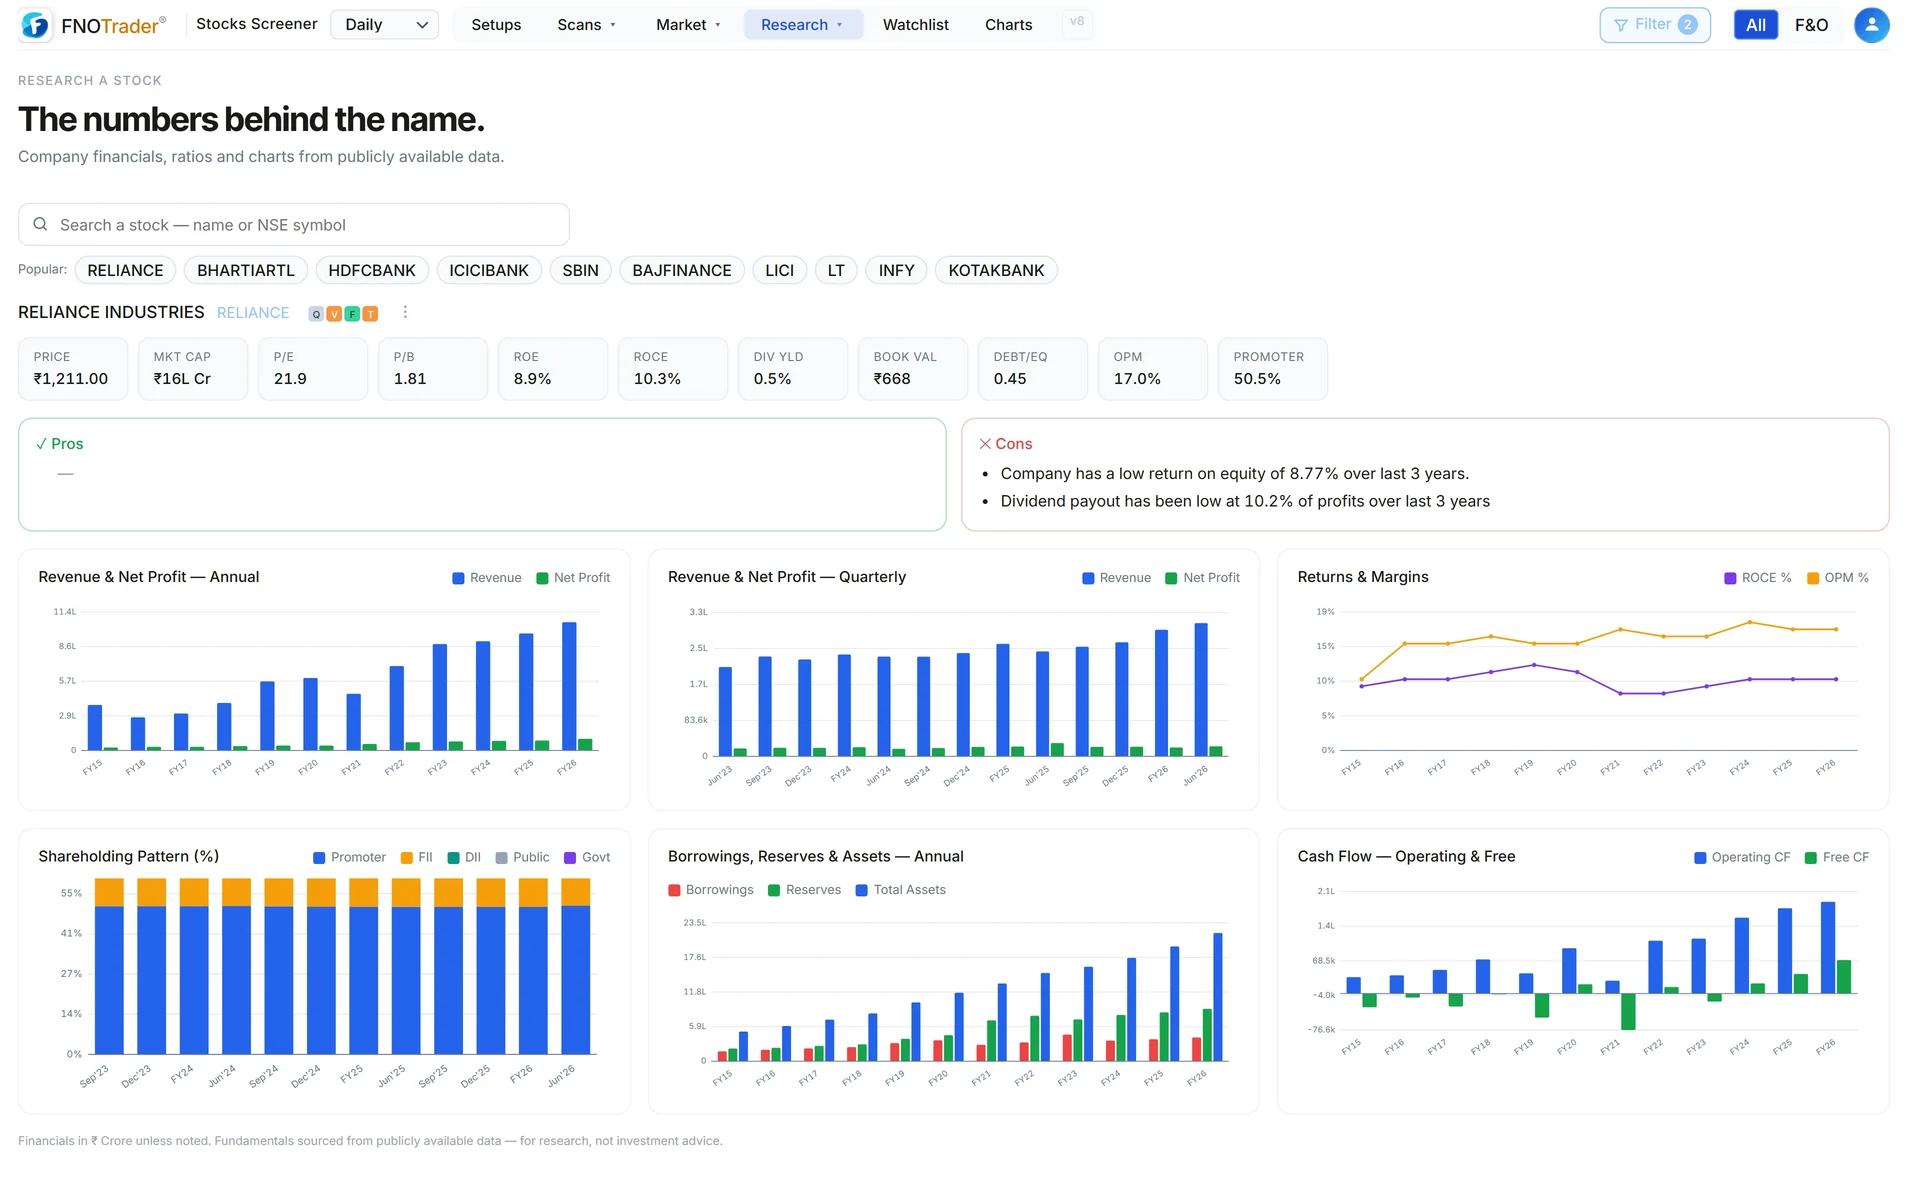Expand the Research menu
Viewport: 1920px width, 1200px height.
pyautogui.click(x=803, y=25)
